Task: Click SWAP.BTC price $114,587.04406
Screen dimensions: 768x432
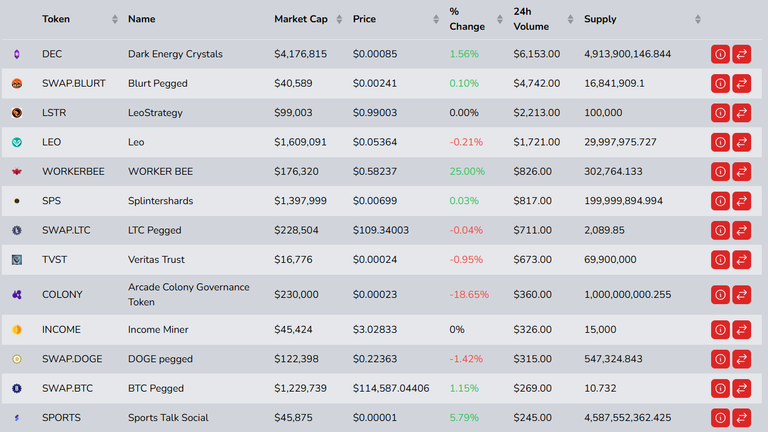Action: 391,388
